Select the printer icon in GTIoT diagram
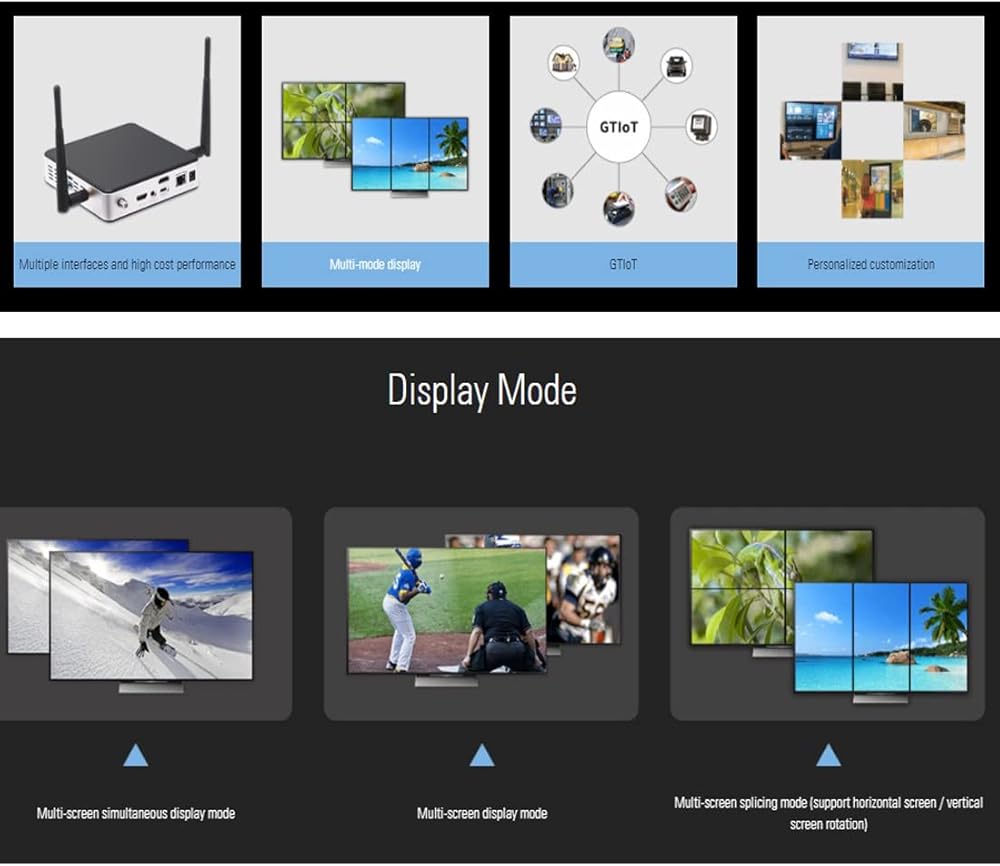Image resolution: width=1000 pixels, height=866 pixels. click(674, 66)
